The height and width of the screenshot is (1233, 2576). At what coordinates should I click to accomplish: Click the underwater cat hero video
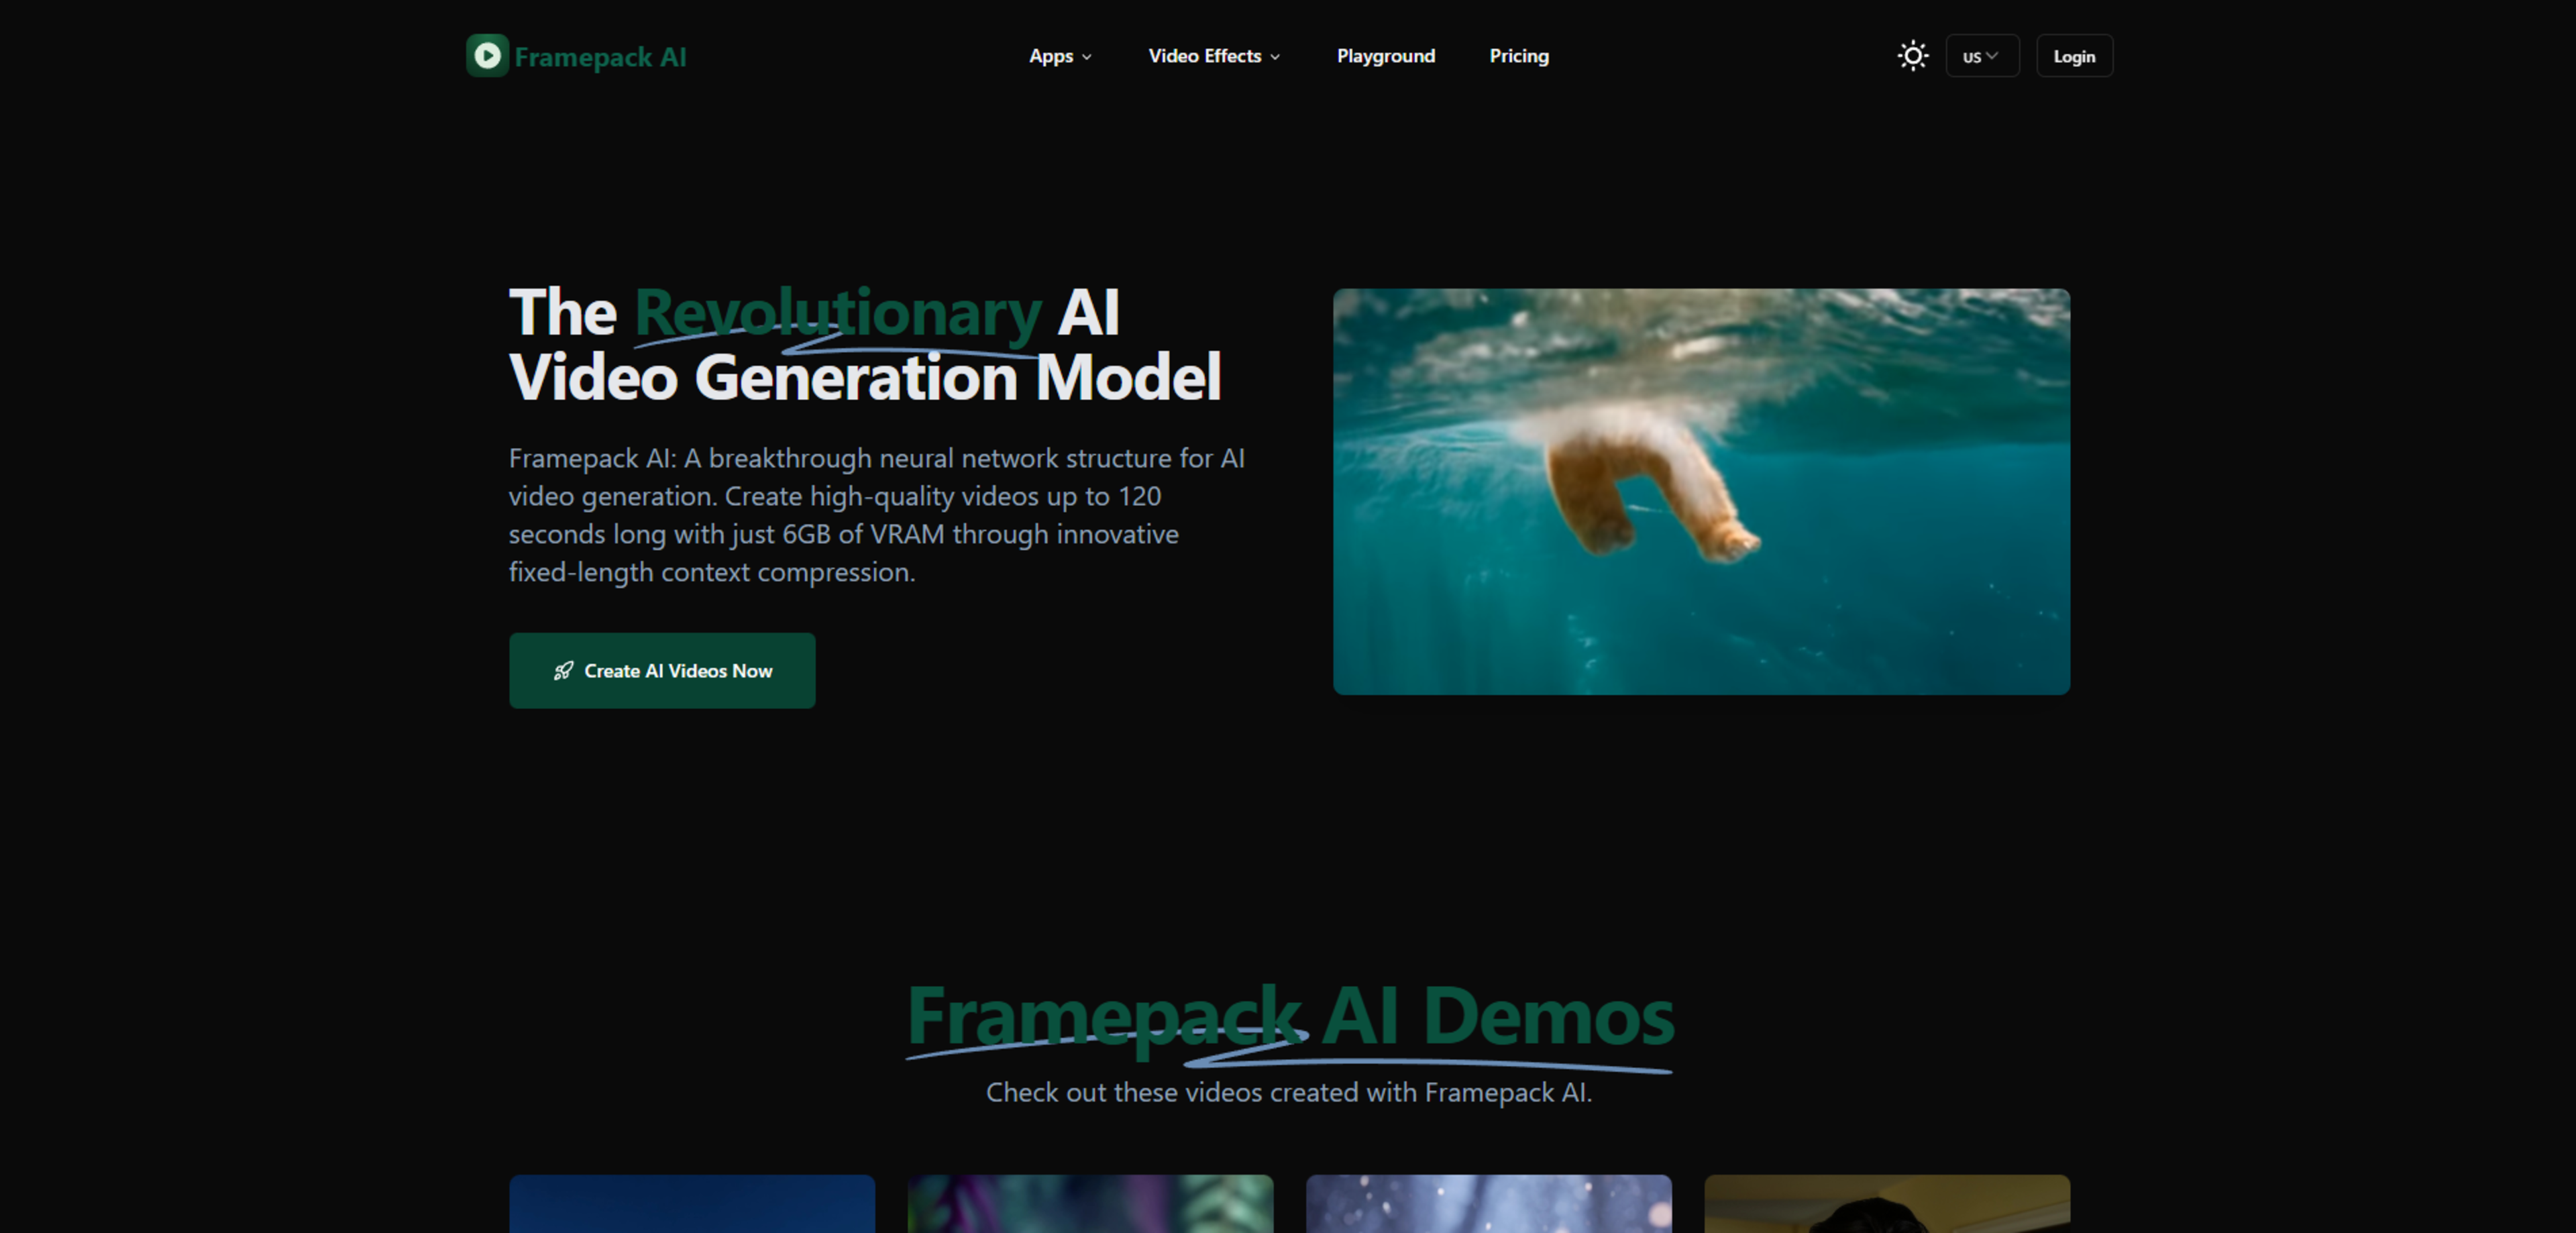click(1701, 491)
